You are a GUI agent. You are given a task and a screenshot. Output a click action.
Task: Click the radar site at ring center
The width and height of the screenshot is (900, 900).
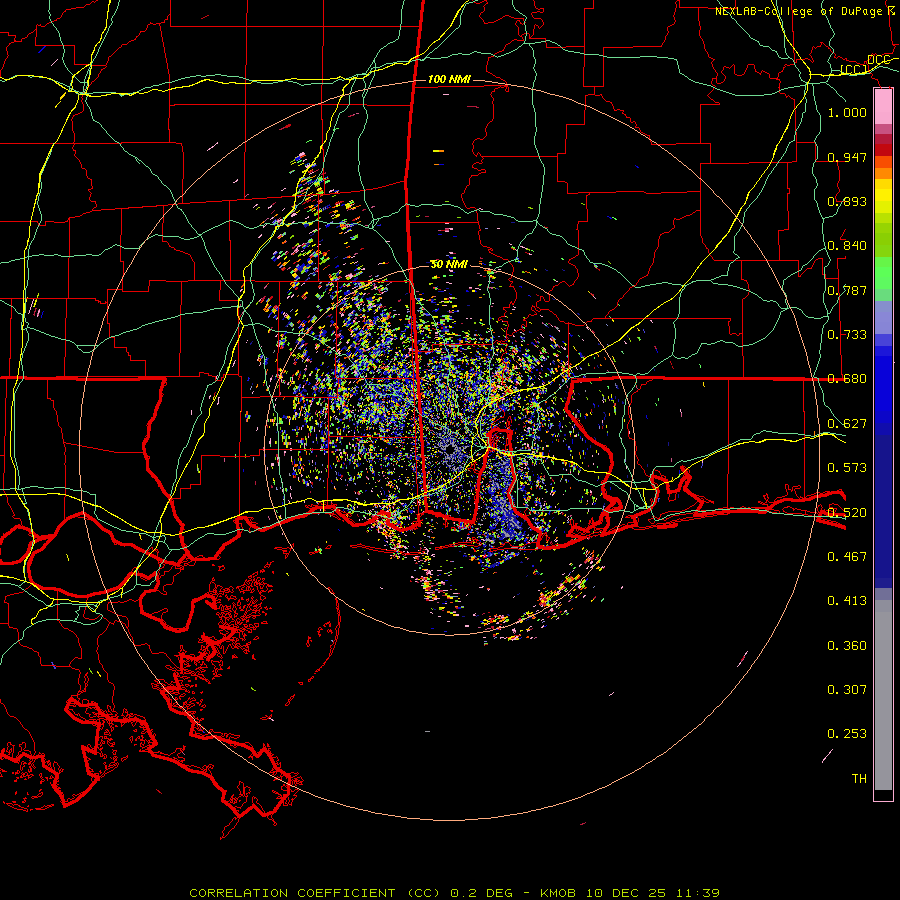[449, 450]
